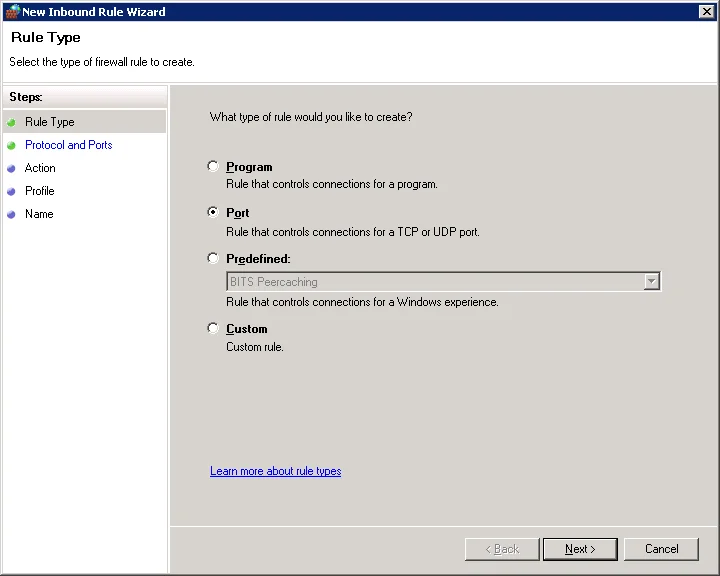The width and height of the screenshot is (720, 576).
Task: Select the Program radio button
Action: [213, 167]
